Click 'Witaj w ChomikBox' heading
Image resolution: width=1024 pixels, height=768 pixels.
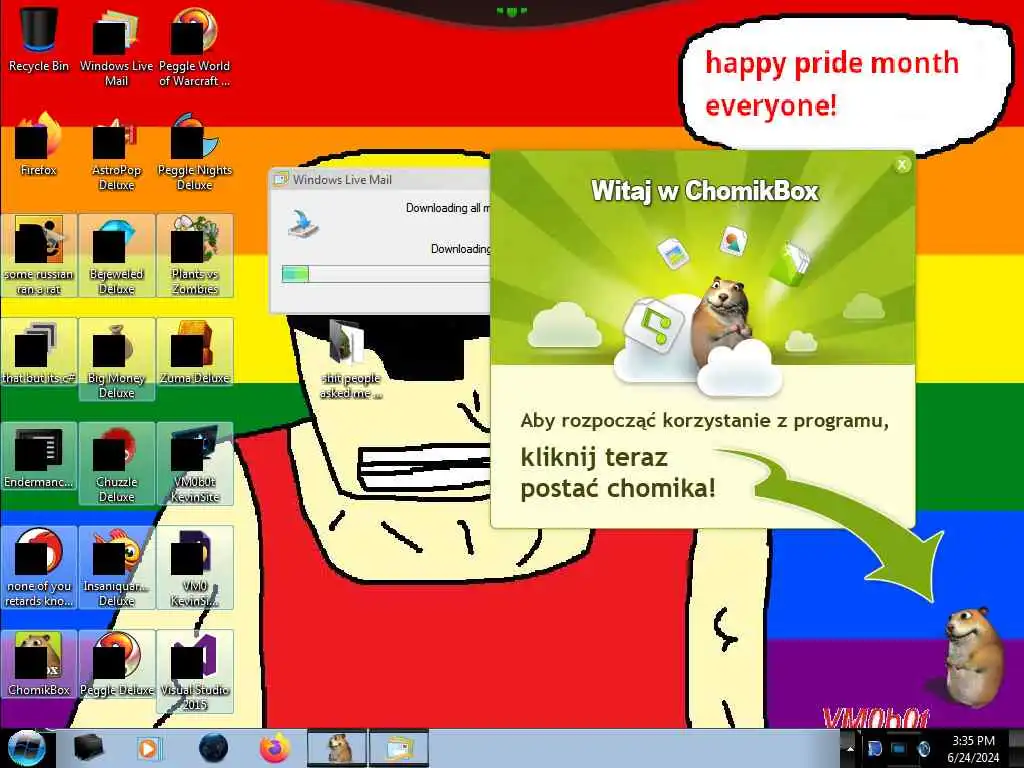[x=705, y=191]
